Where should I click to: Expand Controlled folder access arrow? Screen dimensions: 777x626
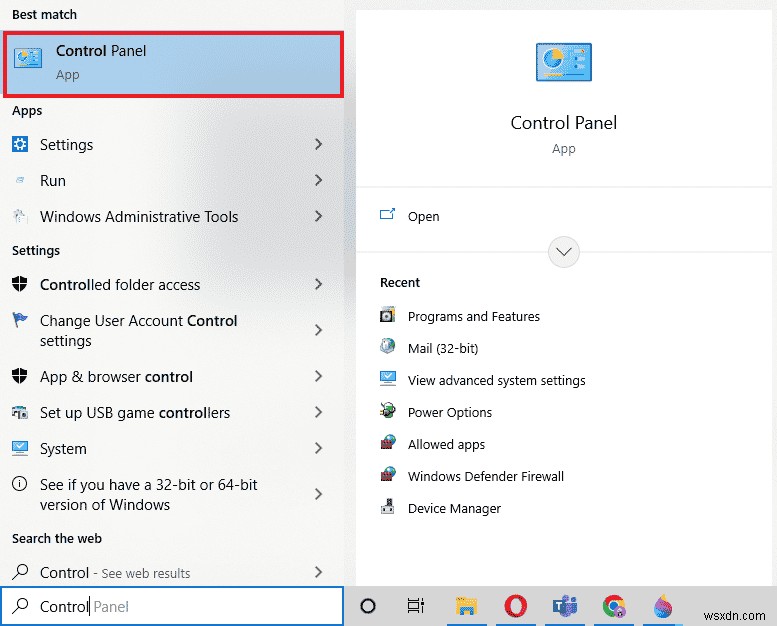[319, 284]
